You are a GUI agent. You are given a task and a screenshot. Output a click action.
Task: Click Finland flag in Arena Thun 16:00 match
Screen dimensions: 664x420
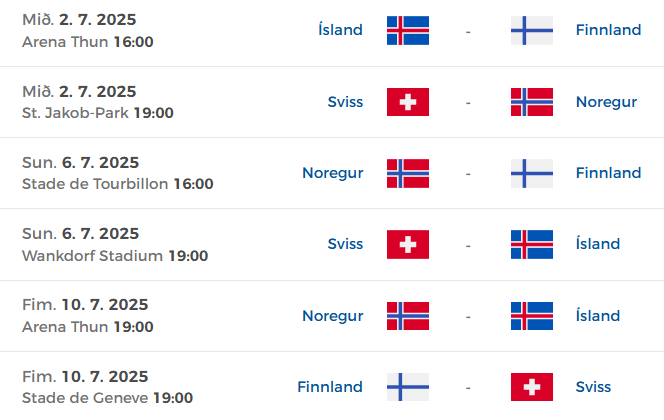532,30
